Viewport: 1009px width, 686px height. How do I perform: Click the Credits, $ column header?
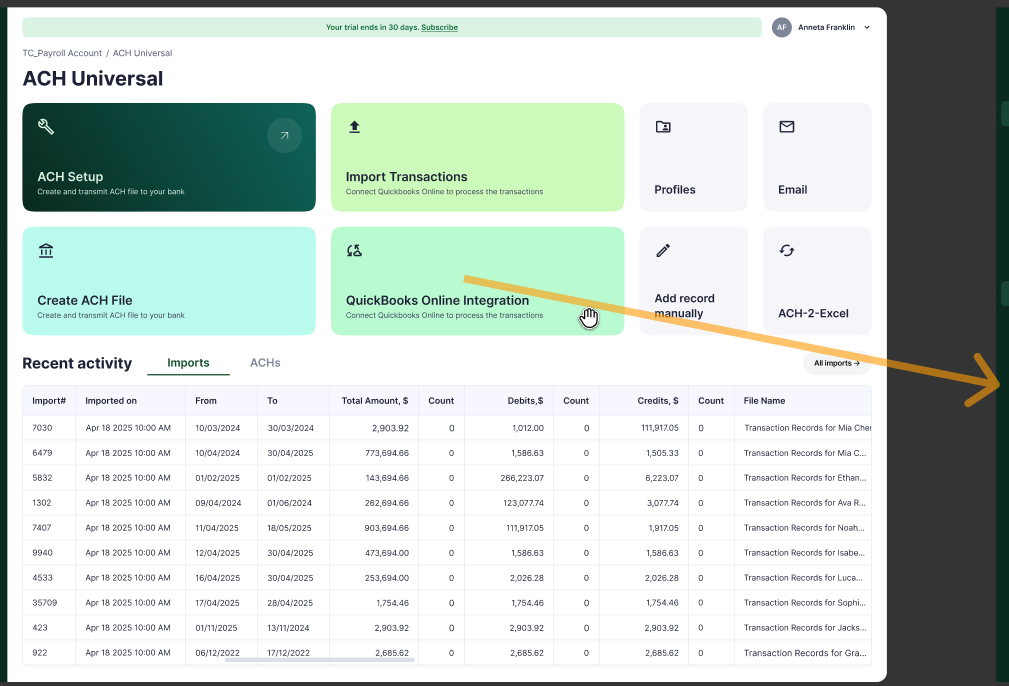[x=658, y=400]
